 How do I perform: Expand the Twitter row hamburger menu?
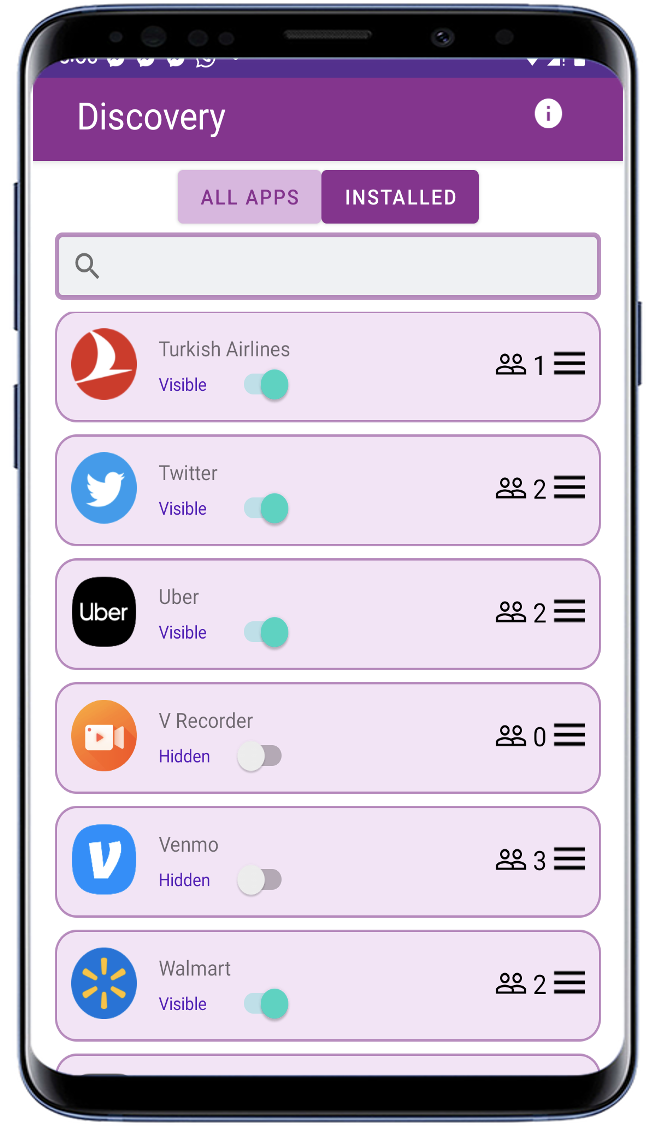click(569, 487)
